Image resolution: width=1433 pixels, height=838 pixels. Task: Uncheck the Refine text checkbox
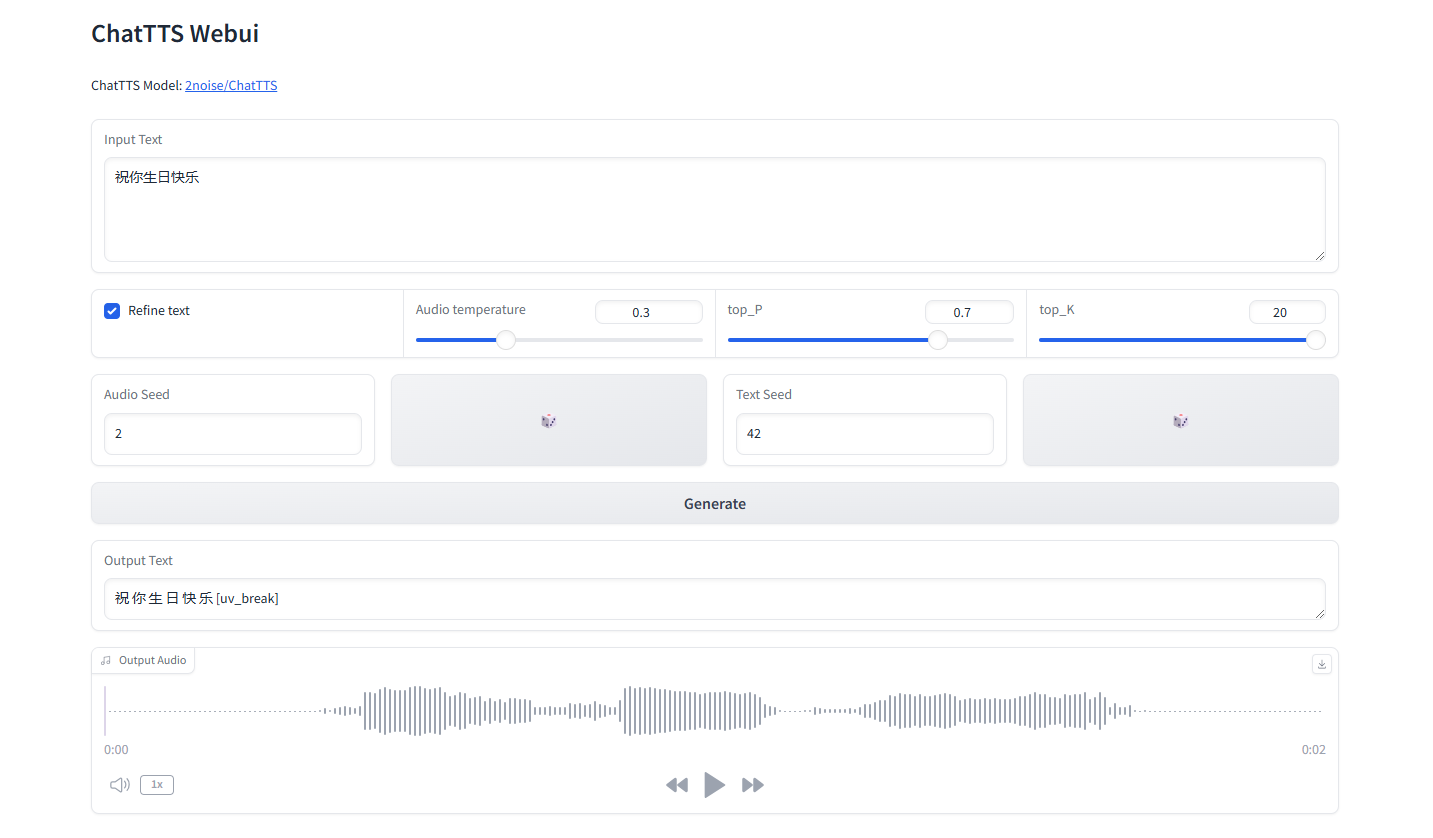(113, 311)
